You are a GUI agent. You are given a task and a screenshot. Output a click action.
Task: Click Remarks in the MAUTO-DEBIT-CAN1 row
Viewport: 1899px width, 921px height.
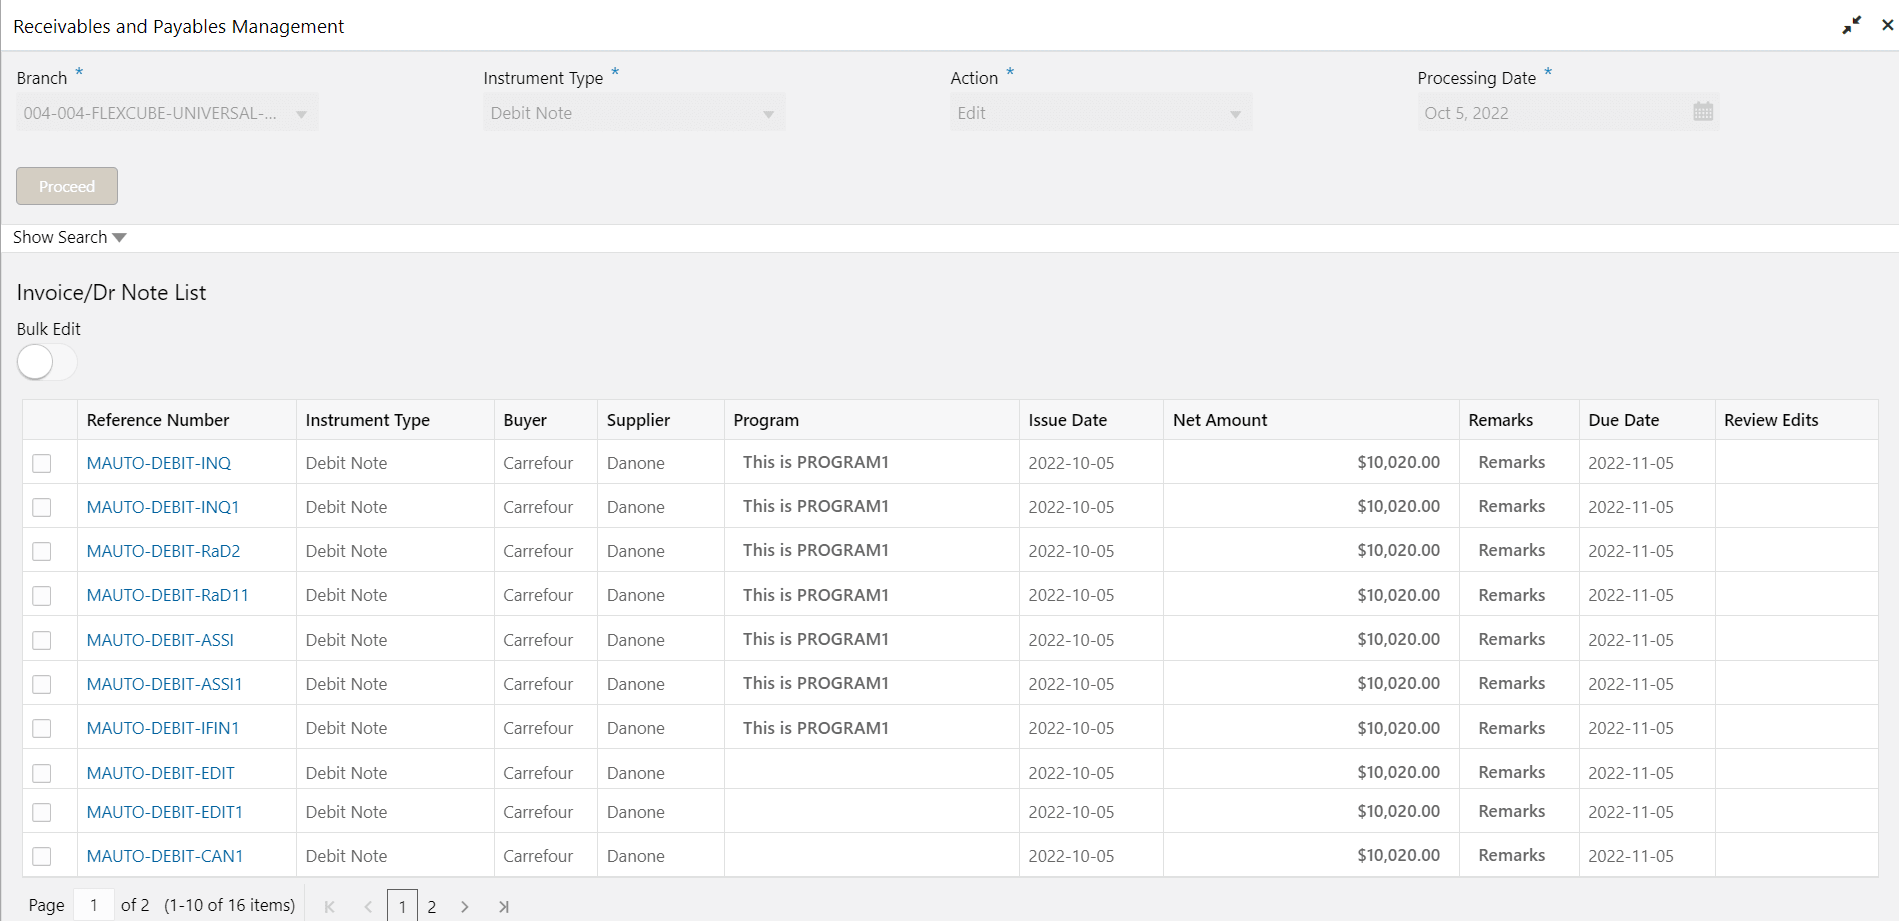(x=1512, y=855)
